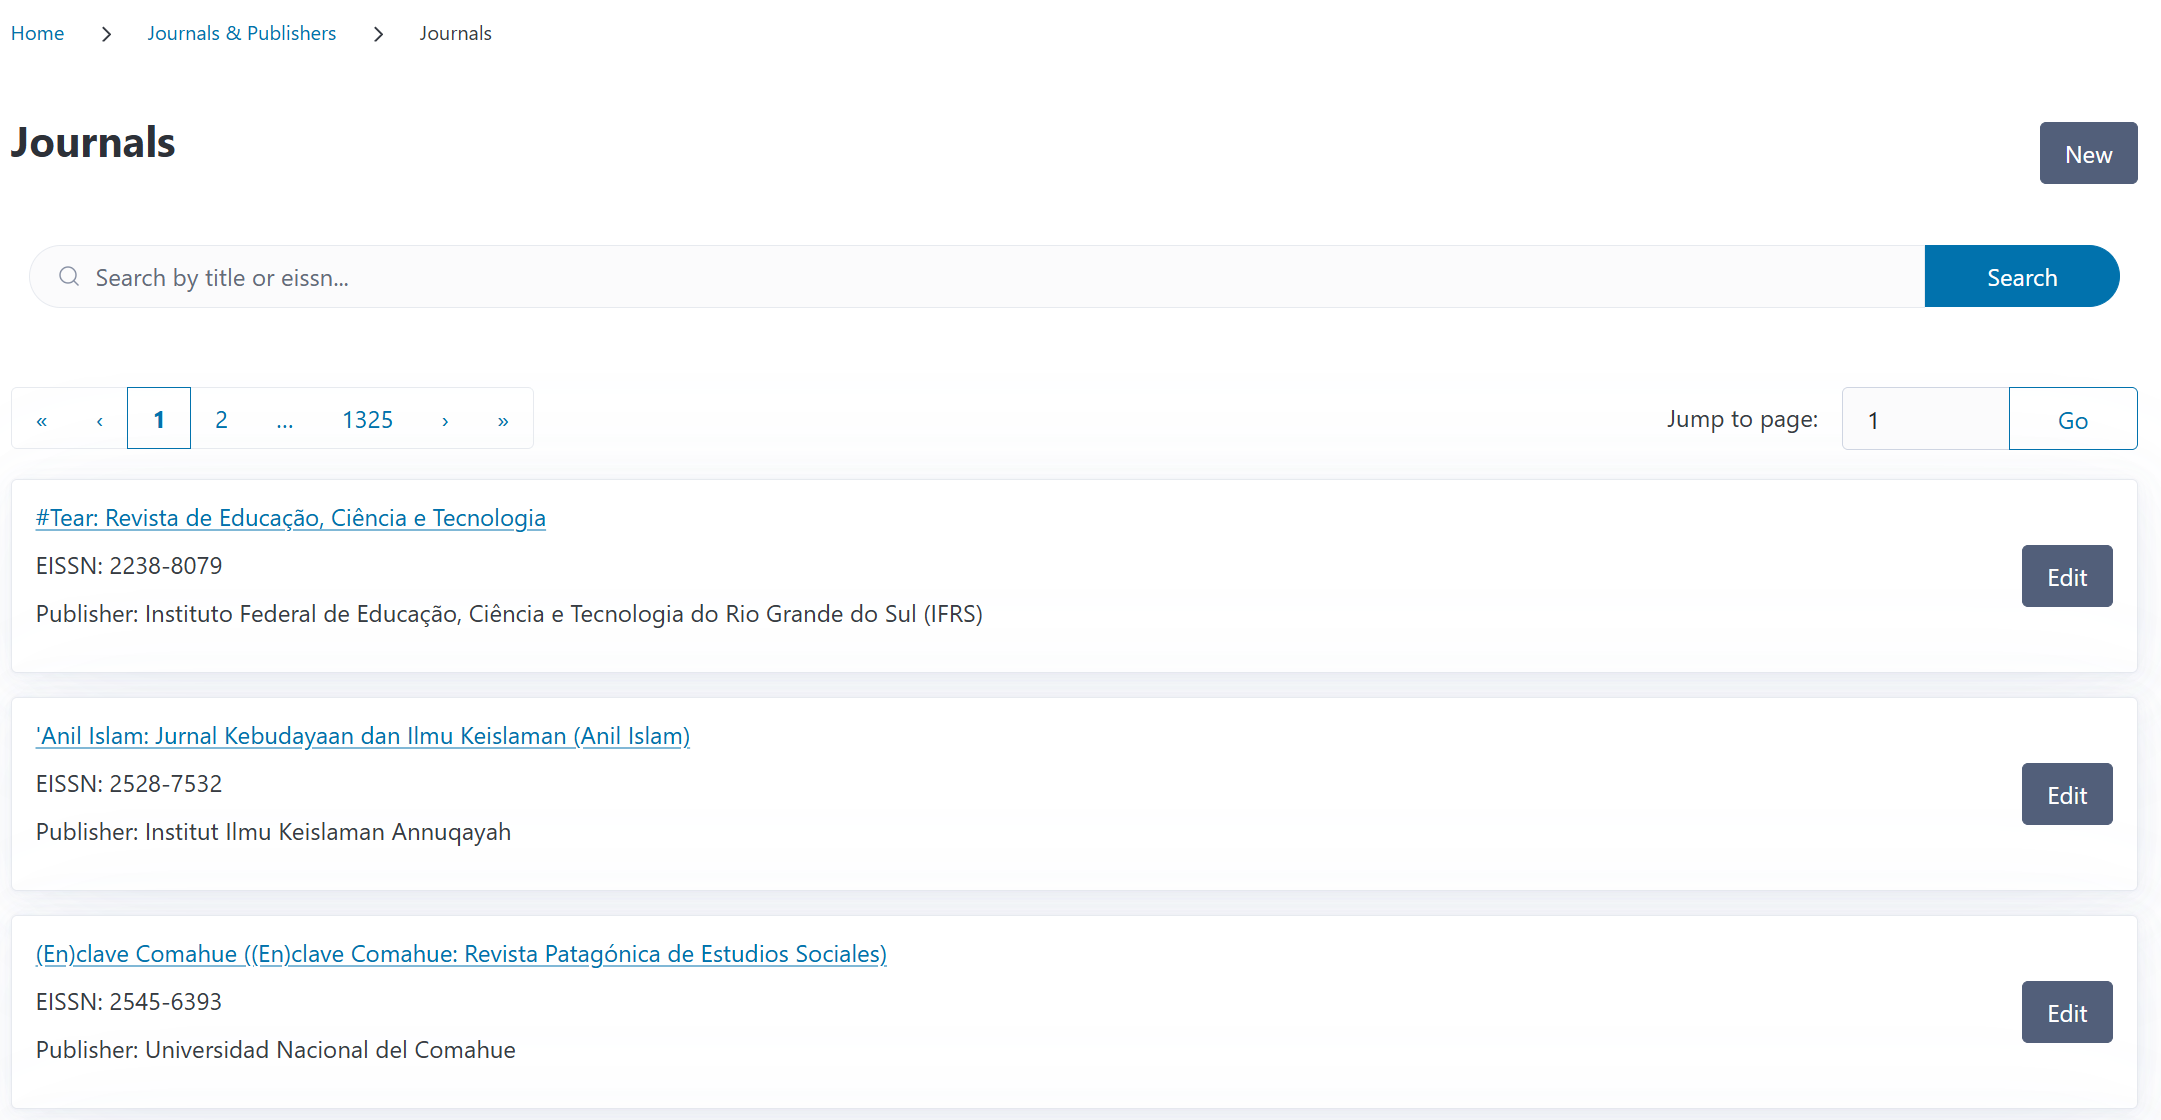This screenshot has width=2161, height=1120.
Task: Open Journals & Publishers breadcrumb link
Action: tap(241, 33)
